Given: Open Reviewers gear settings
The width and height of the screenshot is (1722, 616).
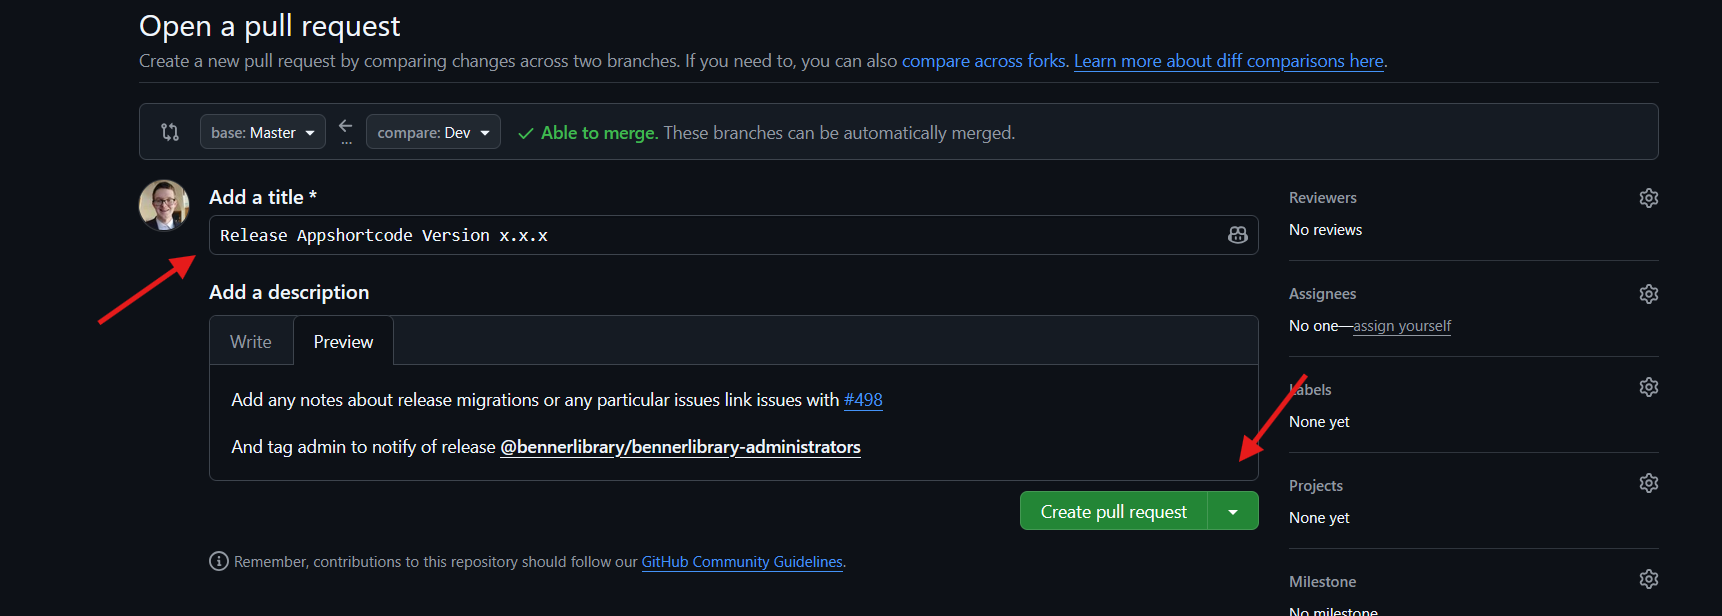Looking at the screenshot, I should [x=1648, y=198].
